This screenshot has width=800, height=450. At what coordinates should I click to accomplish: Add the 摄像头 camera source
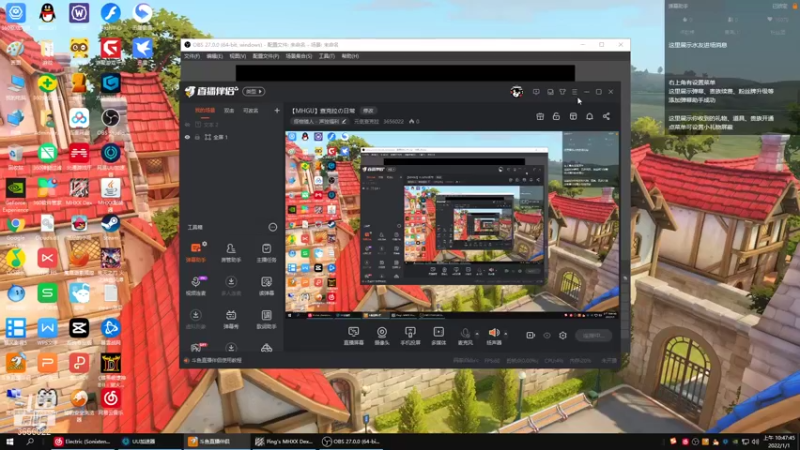[x=382, y=336]
